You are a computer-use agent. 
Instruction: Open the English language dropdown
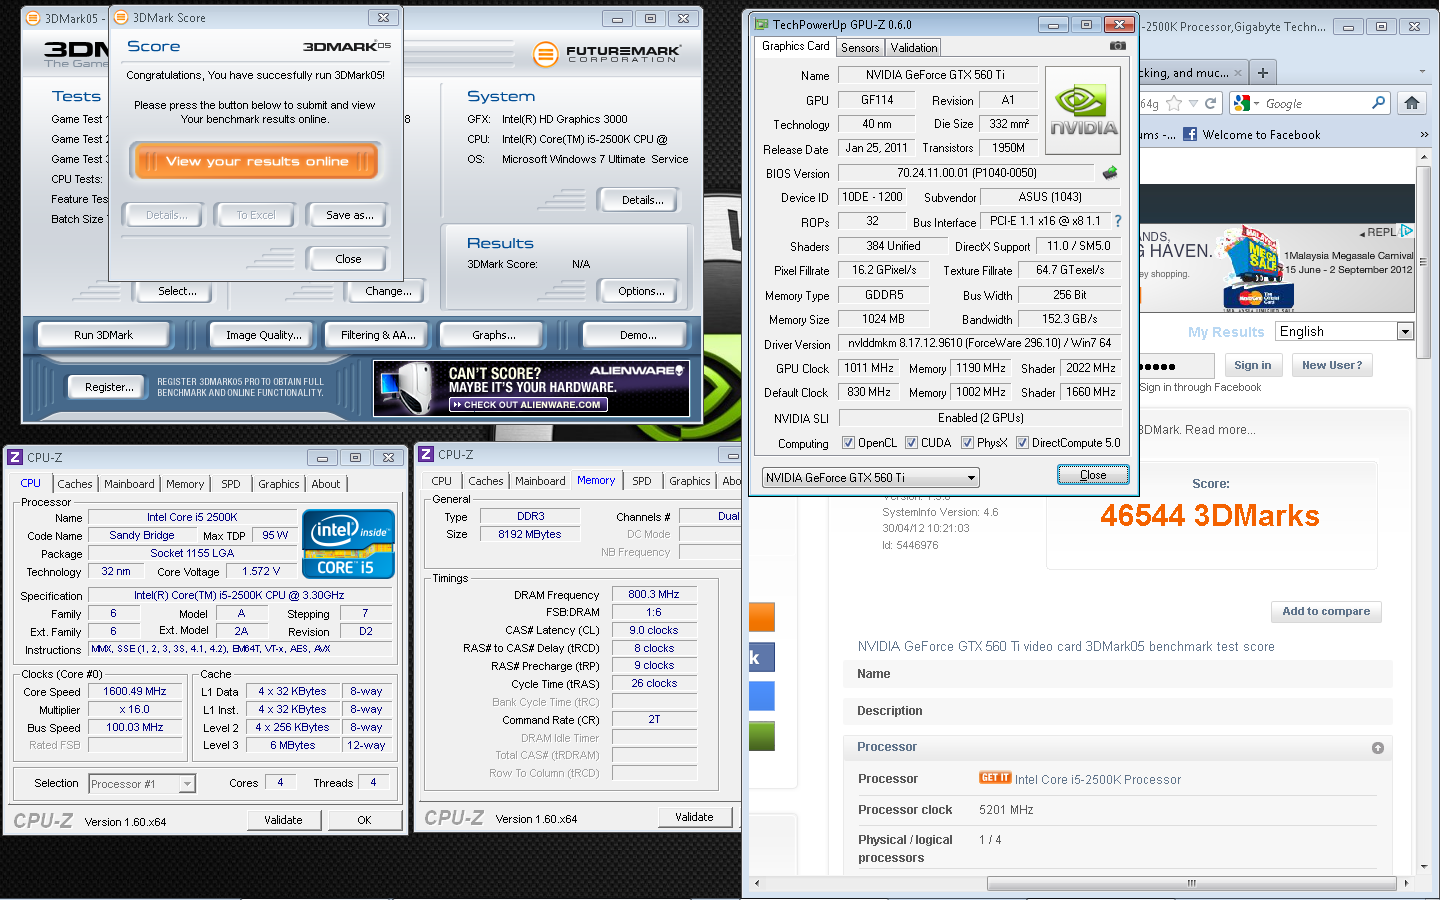coord(1344,332)
